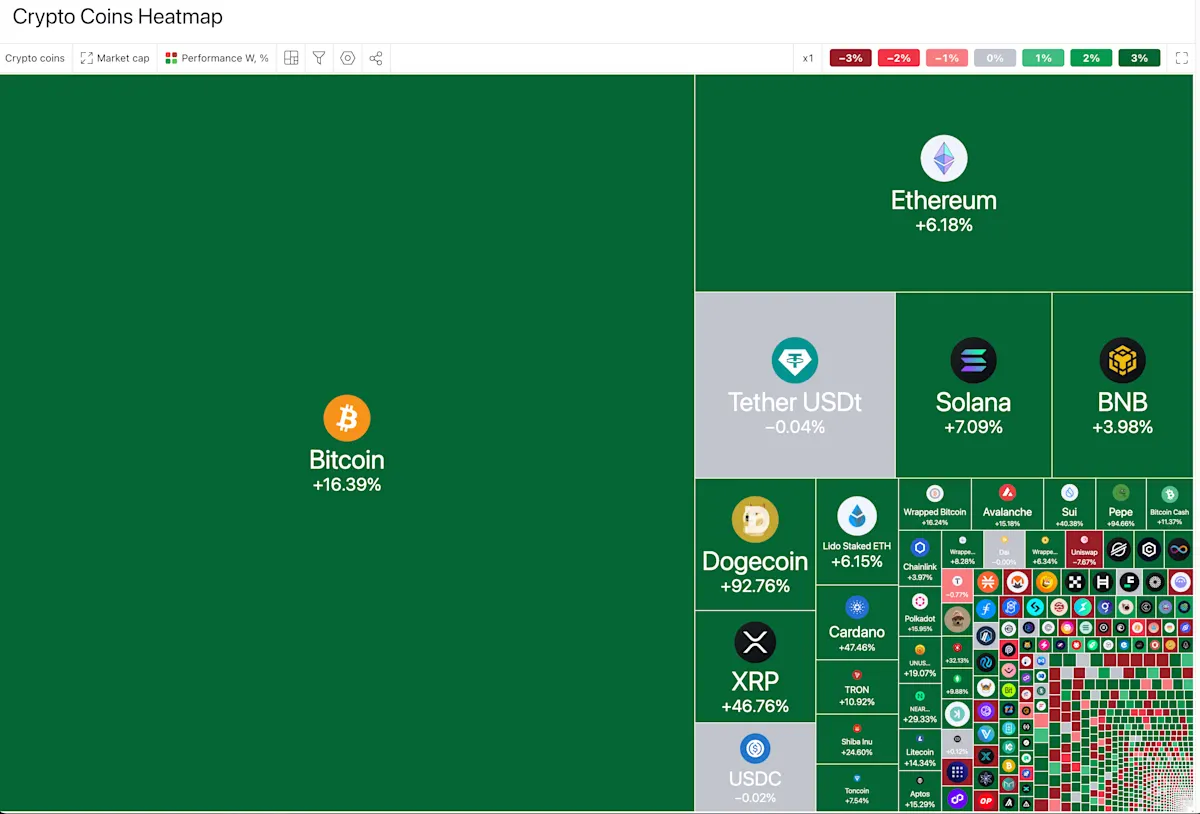1200x814 pixels.
Task: Select the −3% legend swatch
Action: click(851, 58)
